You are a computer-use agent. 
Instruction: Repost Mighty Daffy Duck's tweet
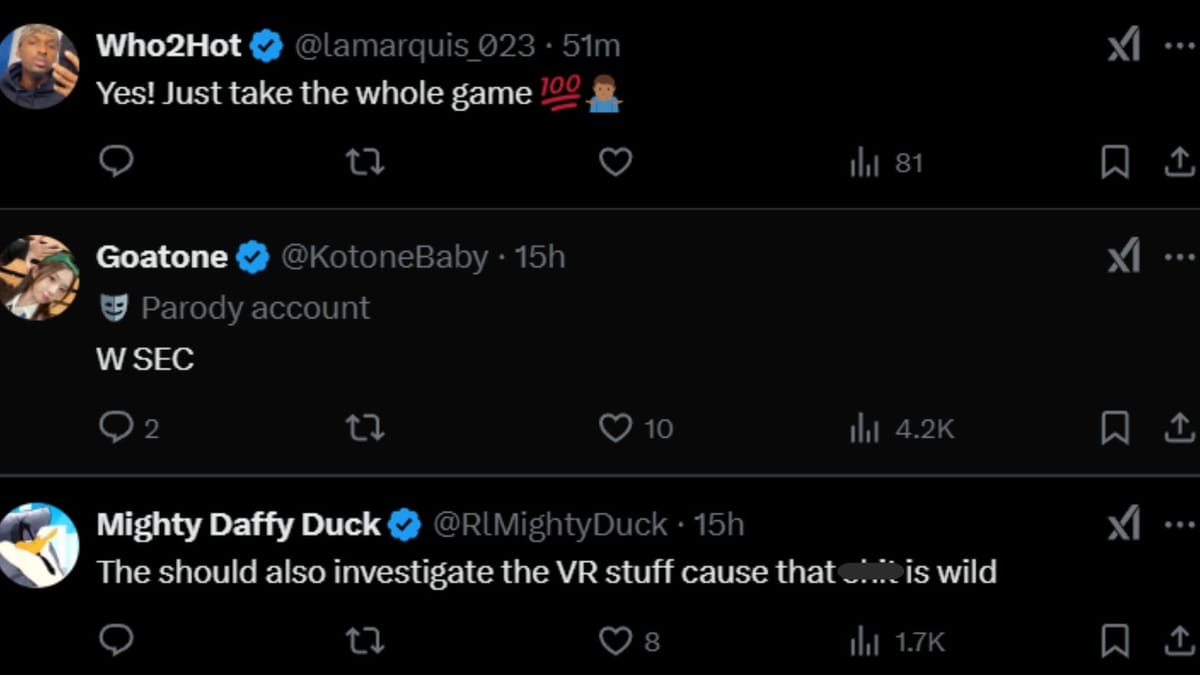tap(364, 640)
